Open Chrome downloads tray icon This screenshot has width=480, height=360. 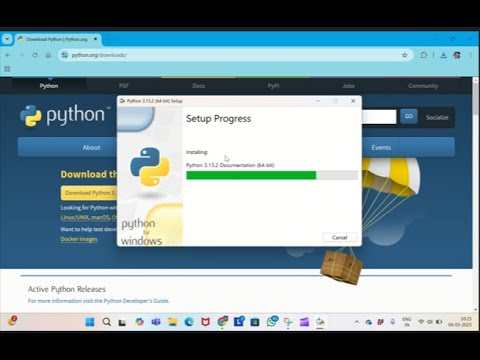[443, 55]
